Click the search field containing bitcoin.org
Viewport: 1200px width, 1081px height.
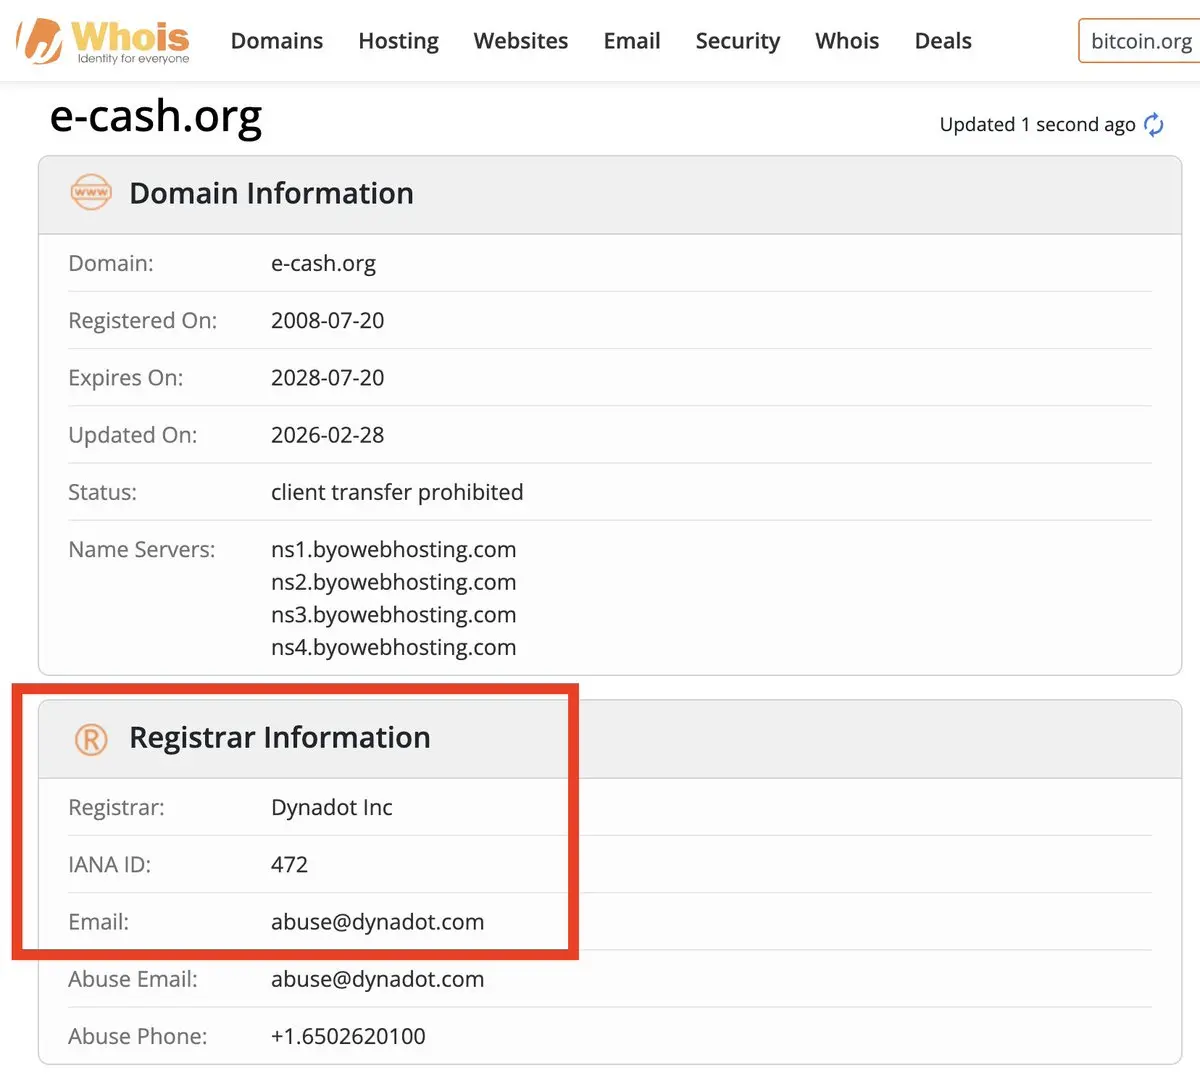[x=1140, y=41]
